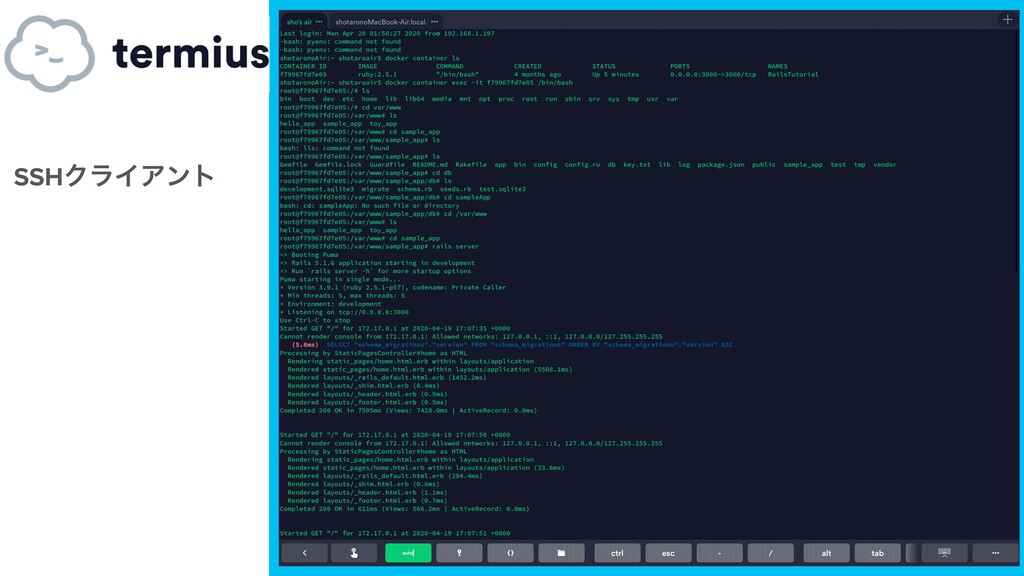Click 'Listening on tcp://0.0.0.0:3000' line
Image resolution: width=1024 pixels, height=576 pixels.
(x=344, y=312)
